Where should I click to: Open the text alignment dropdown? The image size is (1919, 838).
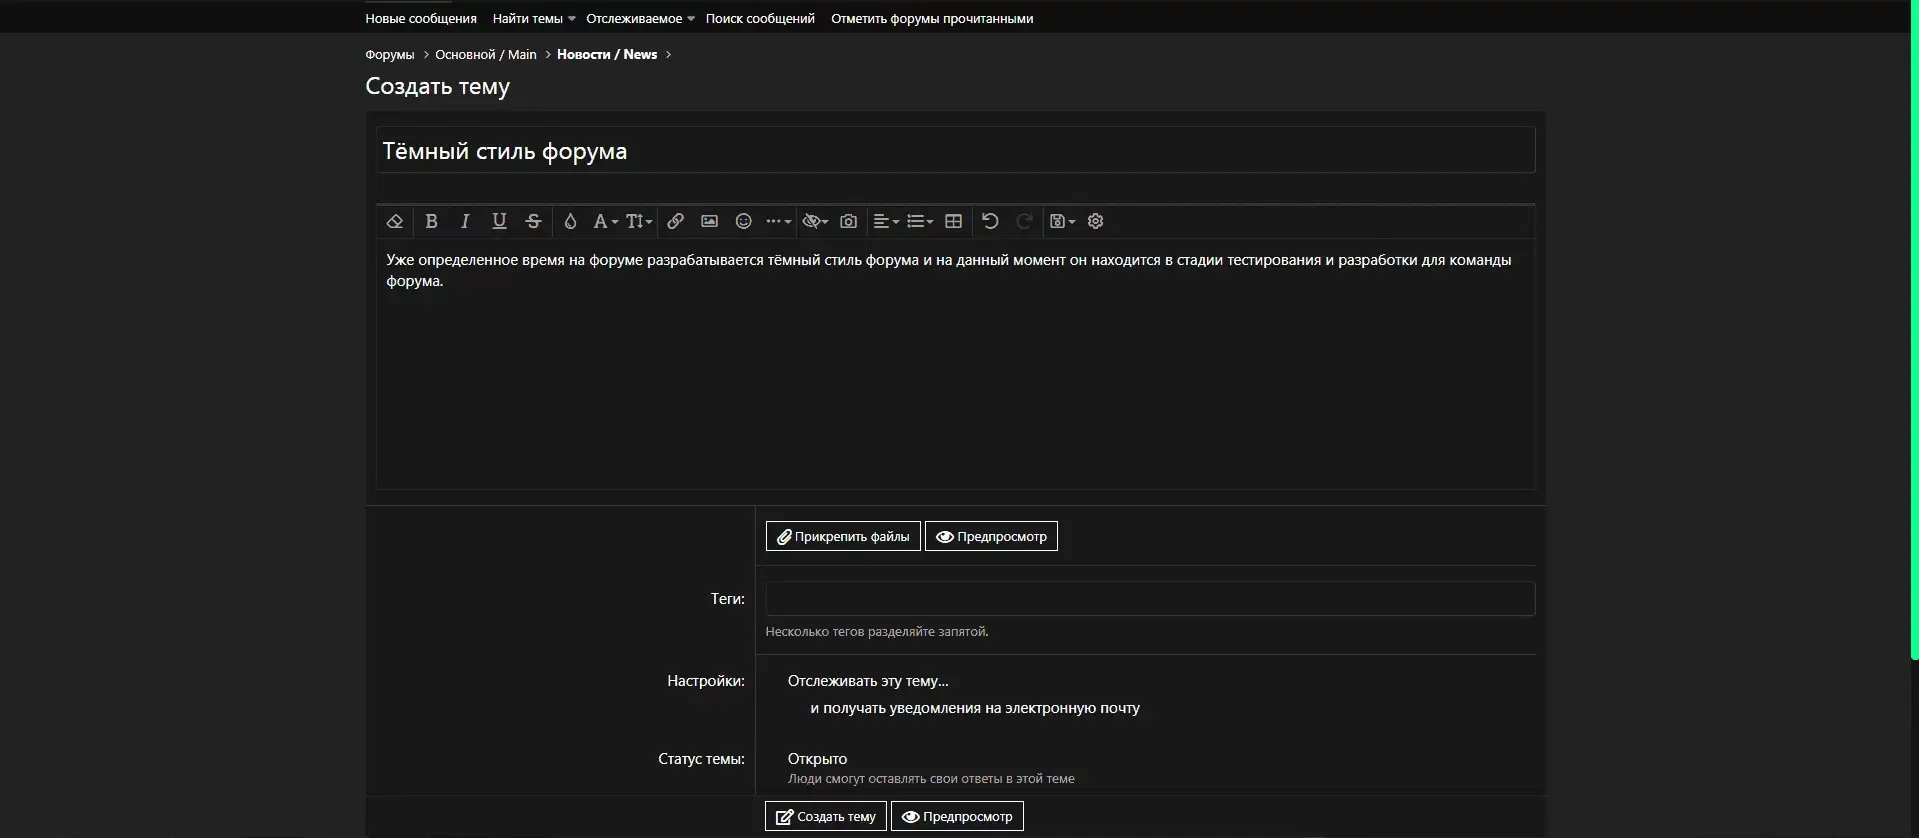point(886,221)
